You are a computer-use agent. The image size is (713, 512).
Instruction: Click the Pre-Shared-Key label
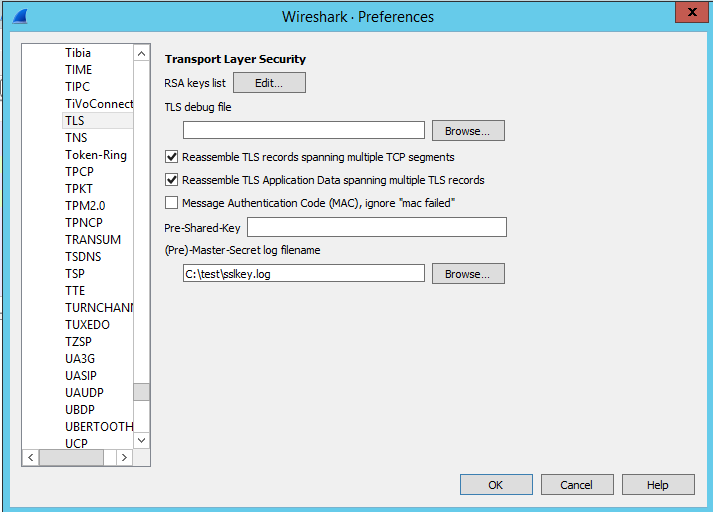[202, 228]
